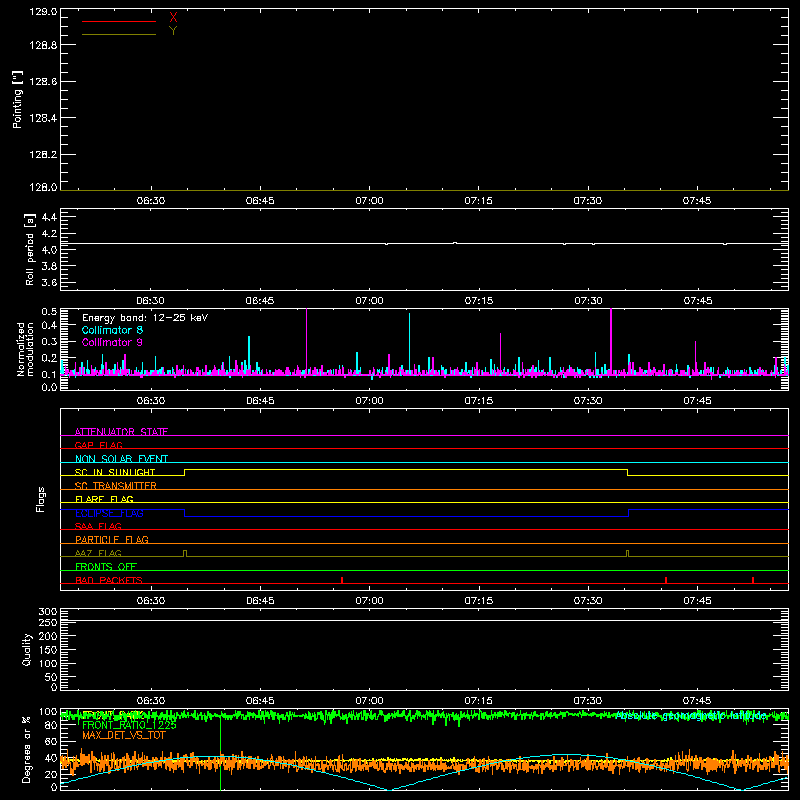Click the 07:00 time label under Pointing panel
Image resolution: width=800 pixels, height=800 pixels.
tap(369, 201)
